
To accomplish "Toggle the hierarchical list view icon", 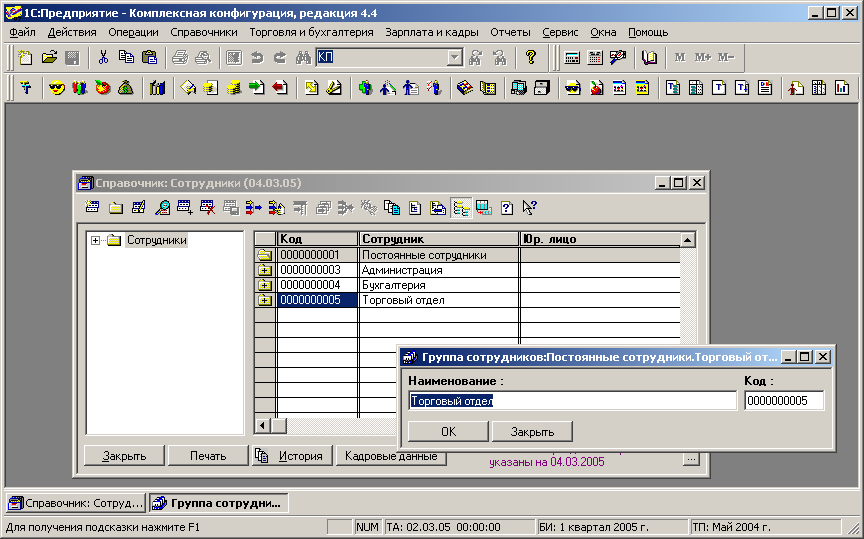I will click(x=461, y=208).
